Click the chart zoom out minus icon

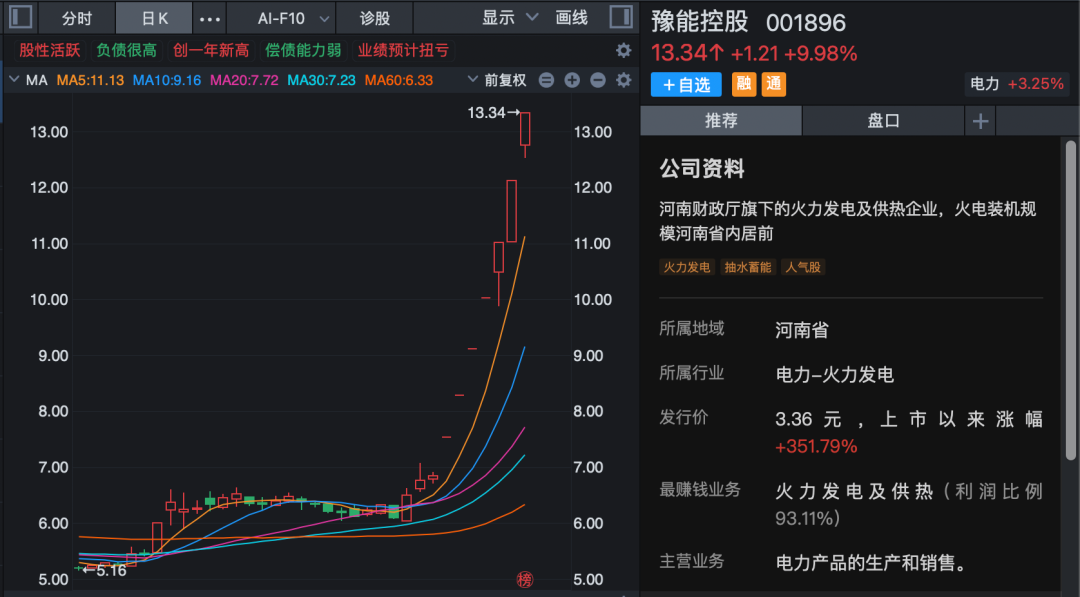(596, 78)
